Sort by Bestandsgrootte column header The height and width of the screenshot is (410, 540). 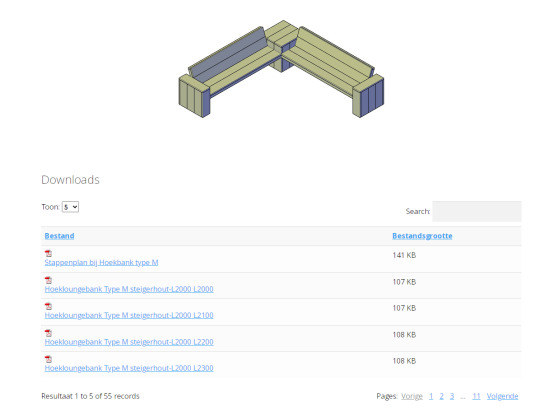click(x=422, y=236)
